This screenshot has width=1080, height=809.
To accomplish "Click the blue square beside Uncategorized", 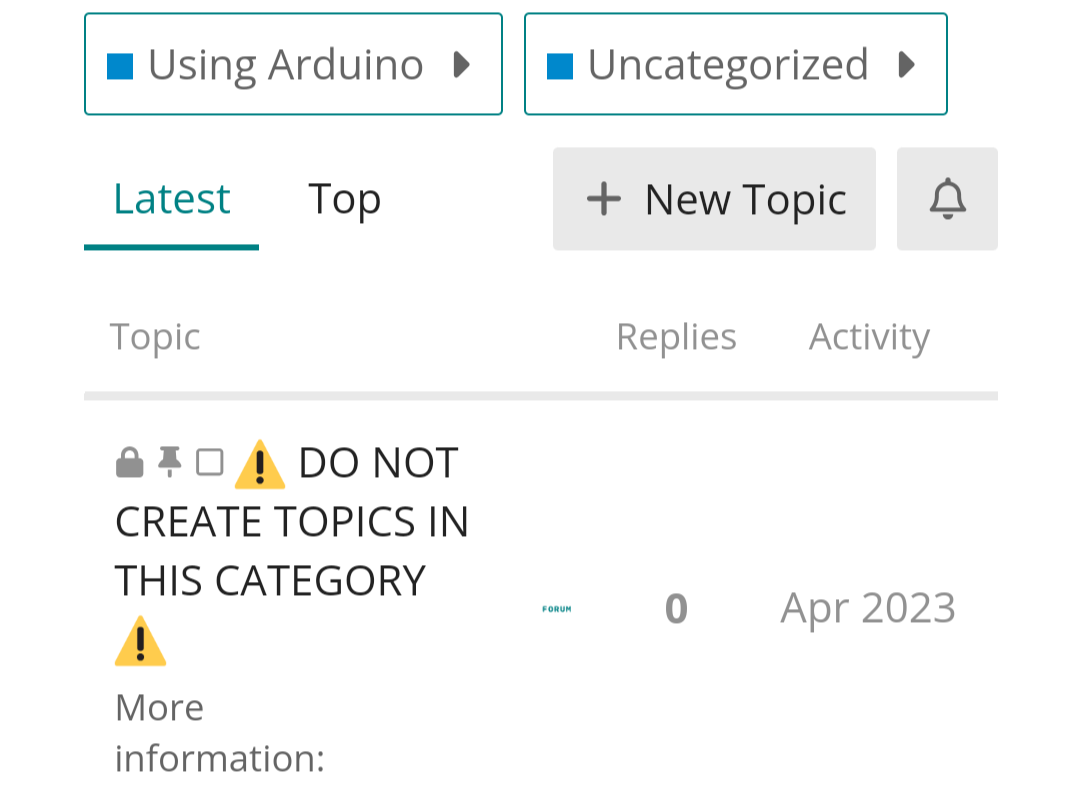I will click(560, 66).
